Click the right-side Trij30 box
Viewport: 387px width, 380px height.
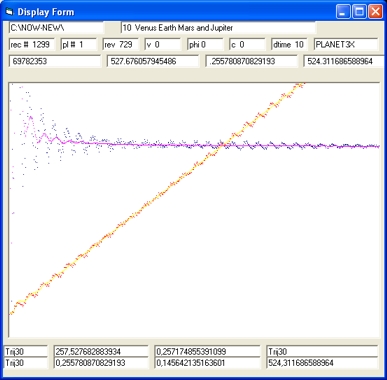coord(322,351)
